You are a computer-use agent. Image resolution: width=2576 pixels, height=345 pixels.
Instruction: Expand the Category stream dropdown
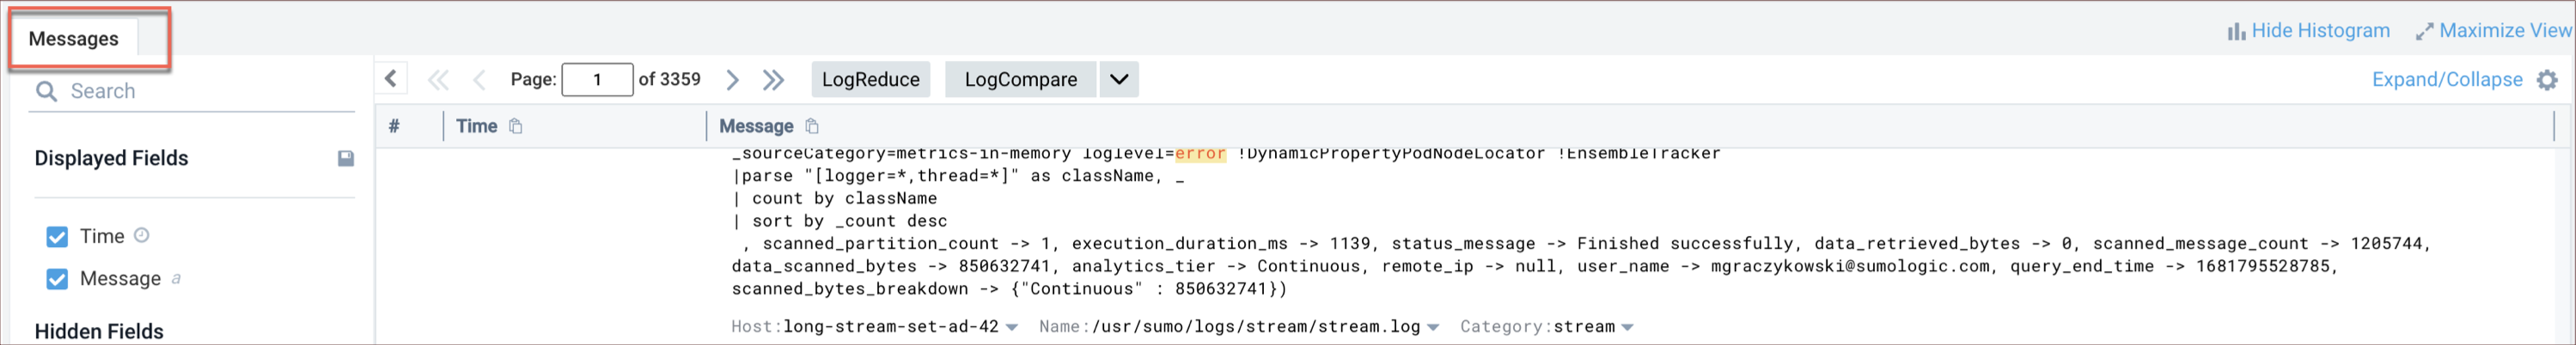(1627, 327)
